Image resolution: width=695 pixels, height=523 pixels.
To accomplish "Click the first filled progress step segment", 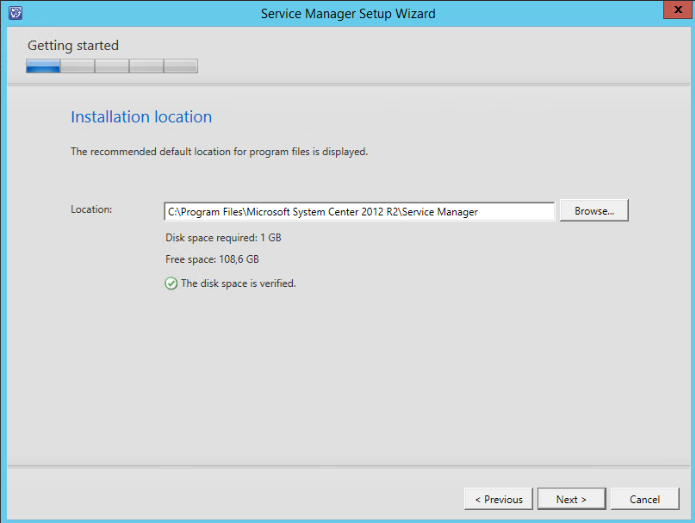I will (43, 66).
